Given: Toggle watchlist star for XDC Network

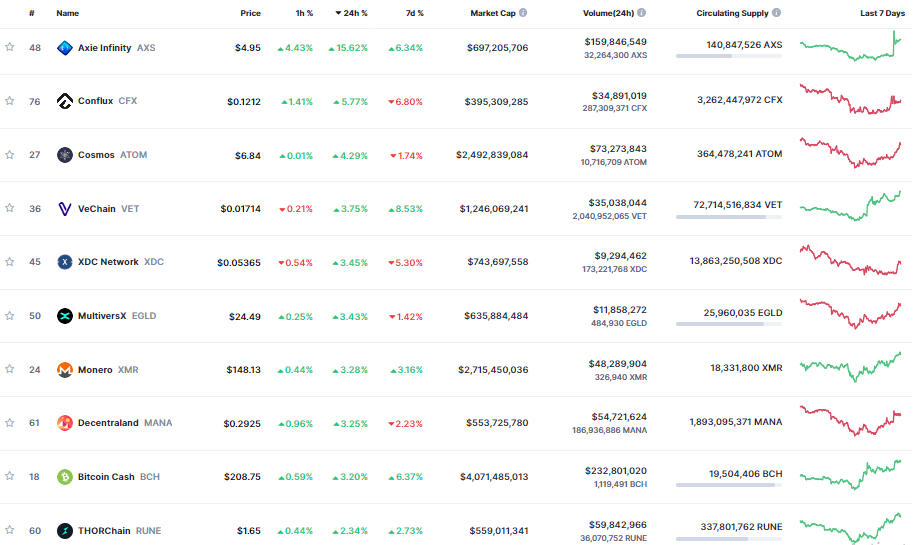Looking at the screenshot, I should point(10,262).
